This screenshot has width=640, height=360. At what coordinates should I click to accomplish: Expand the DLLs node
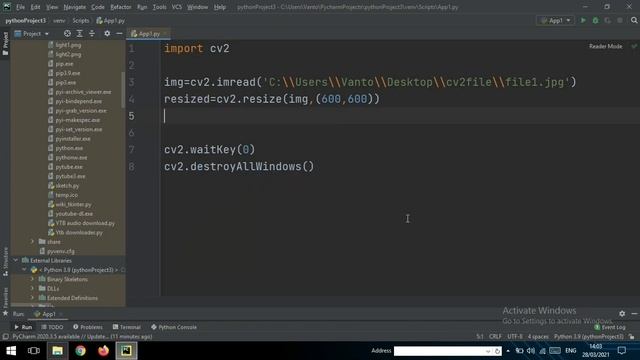[x=33, y=289]
